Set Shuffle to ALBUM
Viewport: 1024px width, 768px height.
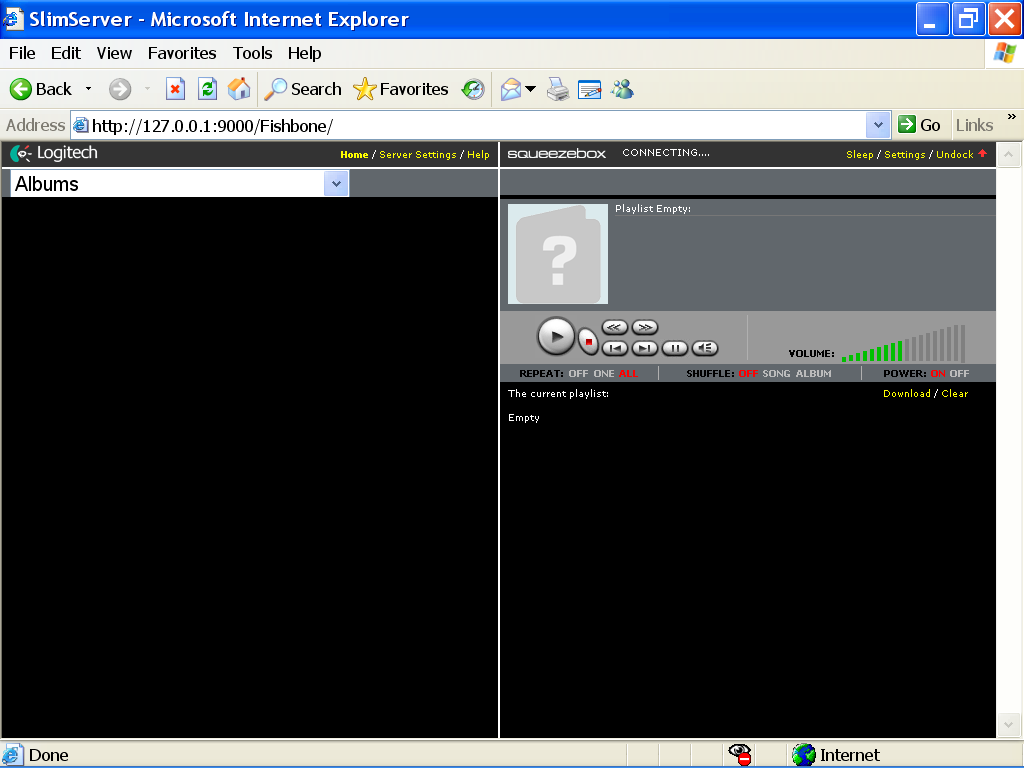coord(813,374)
